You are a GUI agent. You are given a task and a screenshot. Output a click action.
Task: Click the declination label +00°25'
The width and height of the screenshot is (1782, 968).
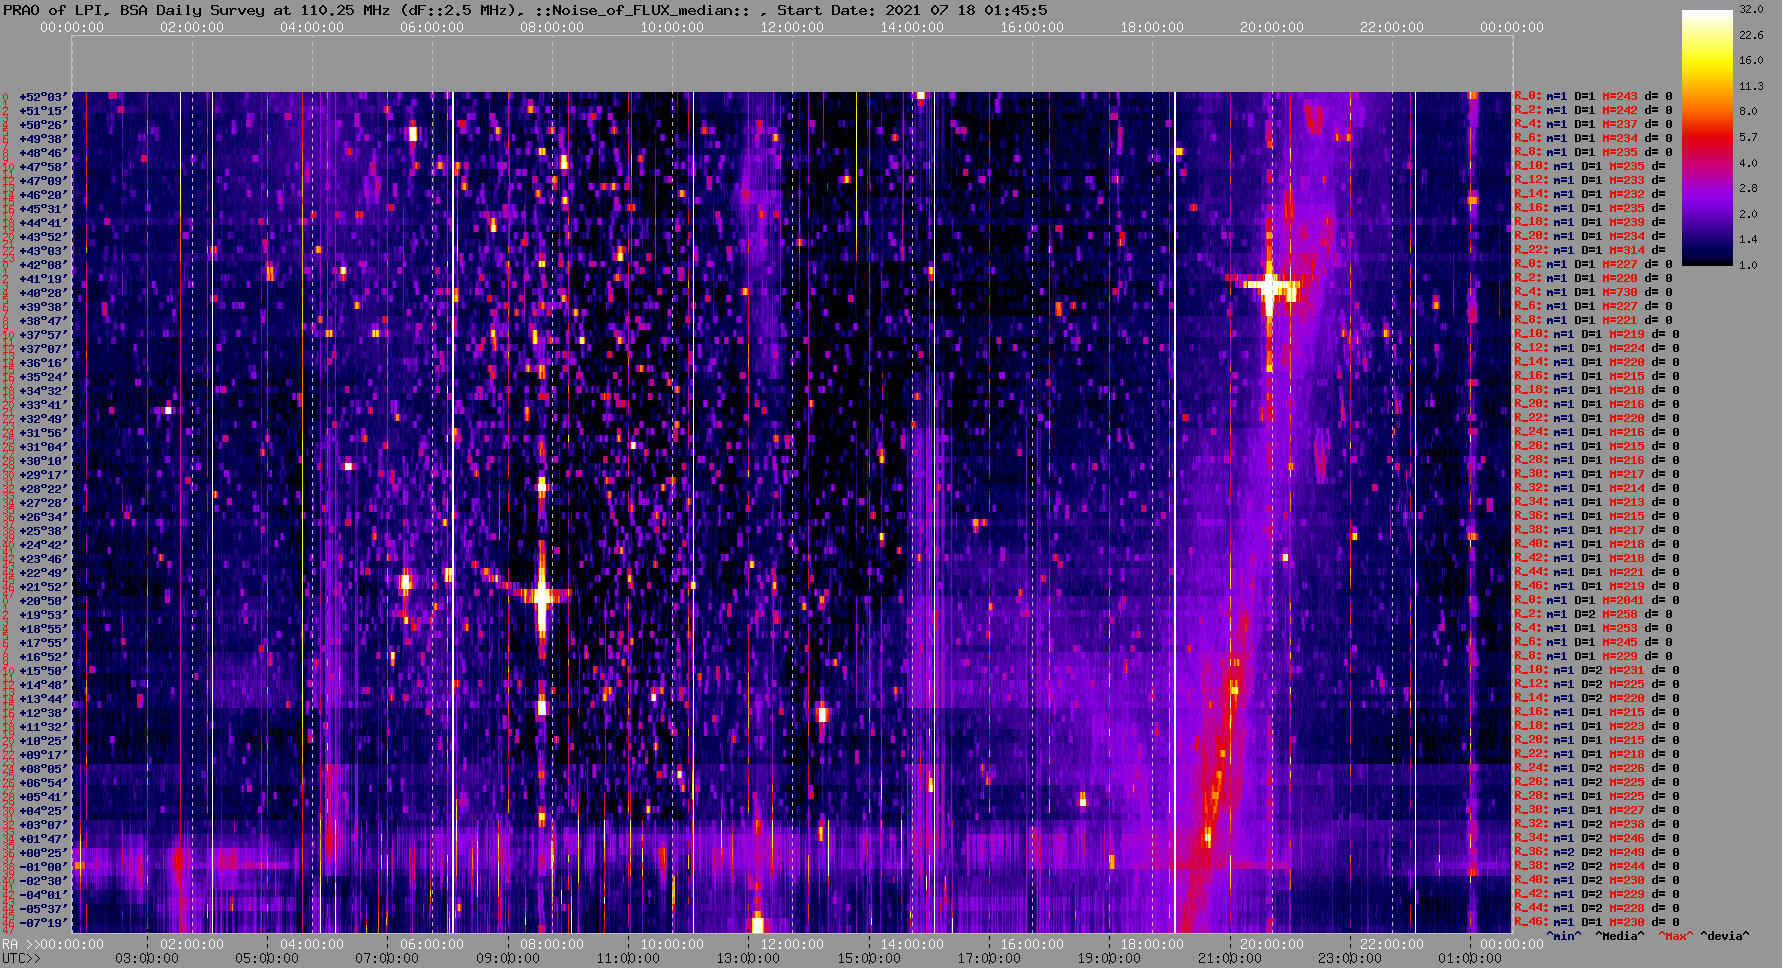43,853
